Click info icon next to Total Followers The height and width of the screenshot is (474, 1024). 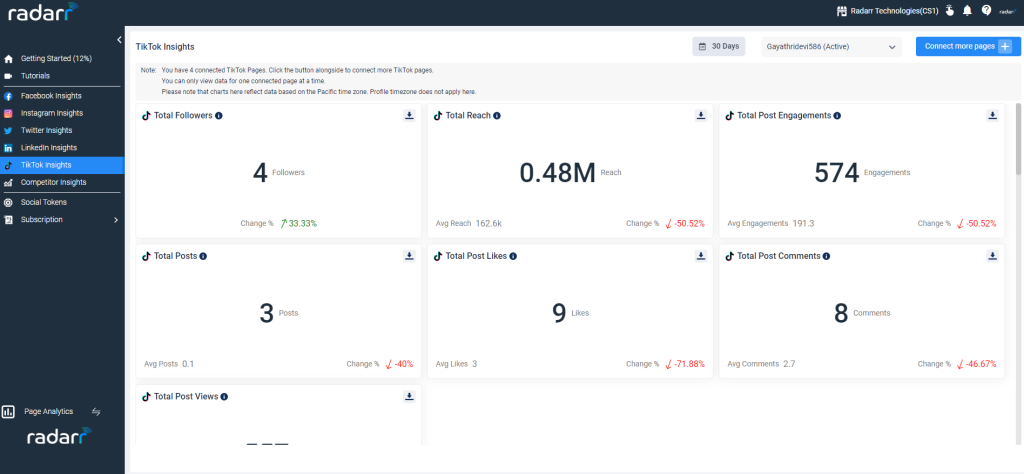coord(219,116)
